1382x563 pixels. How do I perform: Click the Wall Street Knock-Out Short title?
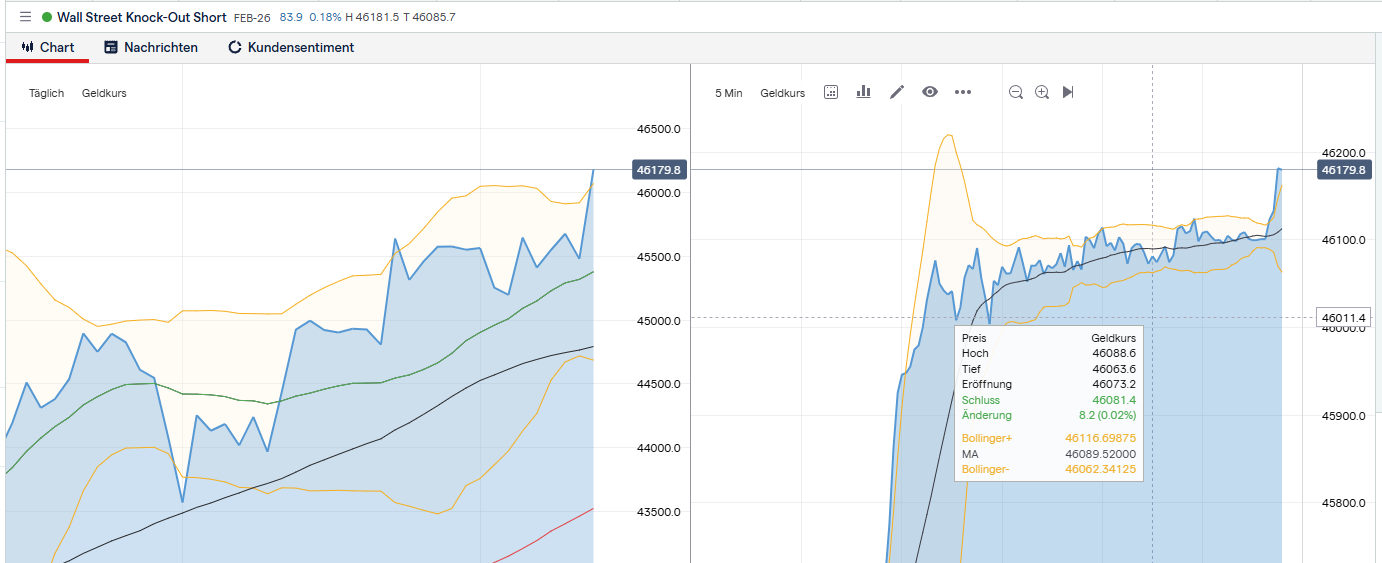point(142,17)
